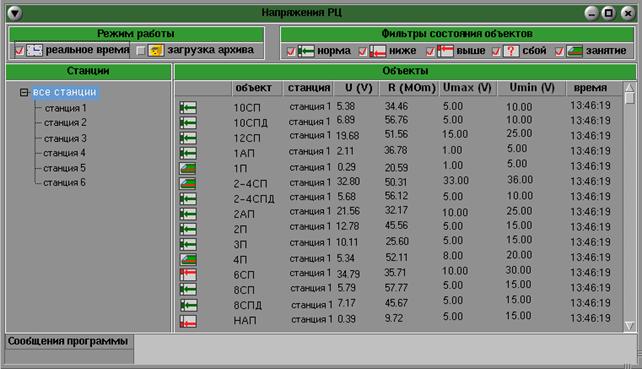Select станция 5 in tree
The image size is (642, 369).
pyautogui.click(x=64, y=168)
